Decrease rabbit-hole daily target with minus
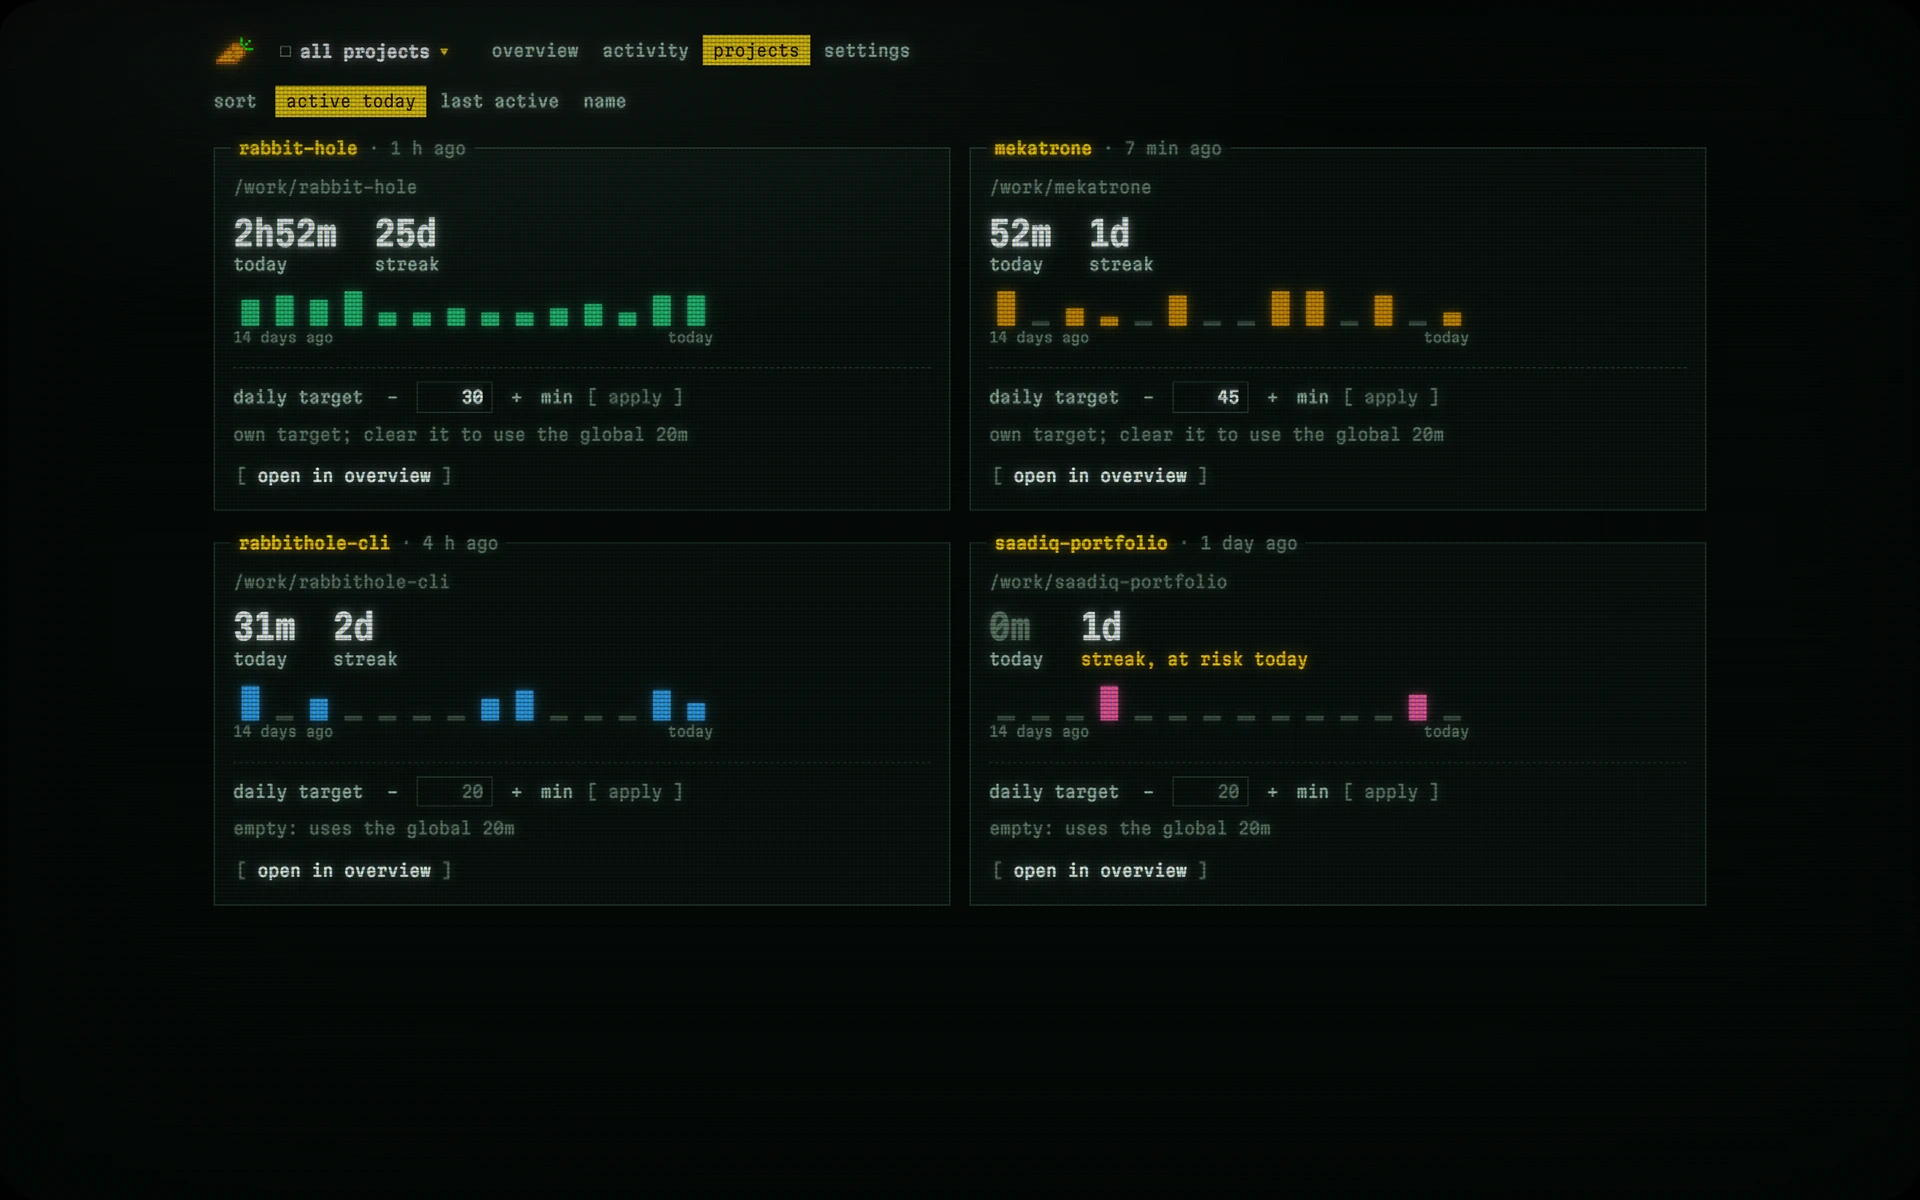Viewport: 1920px width, 1200px height. click(392, 397)
